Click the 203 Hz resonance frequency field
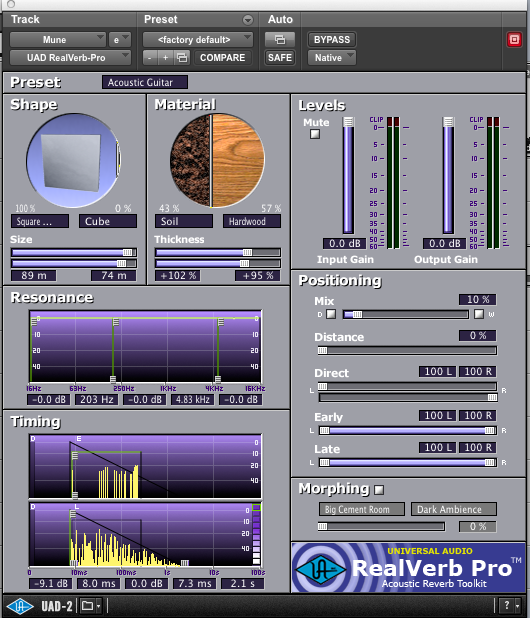Screen dimensions: 530x618 pyautogui.click(x=97, y=400)
